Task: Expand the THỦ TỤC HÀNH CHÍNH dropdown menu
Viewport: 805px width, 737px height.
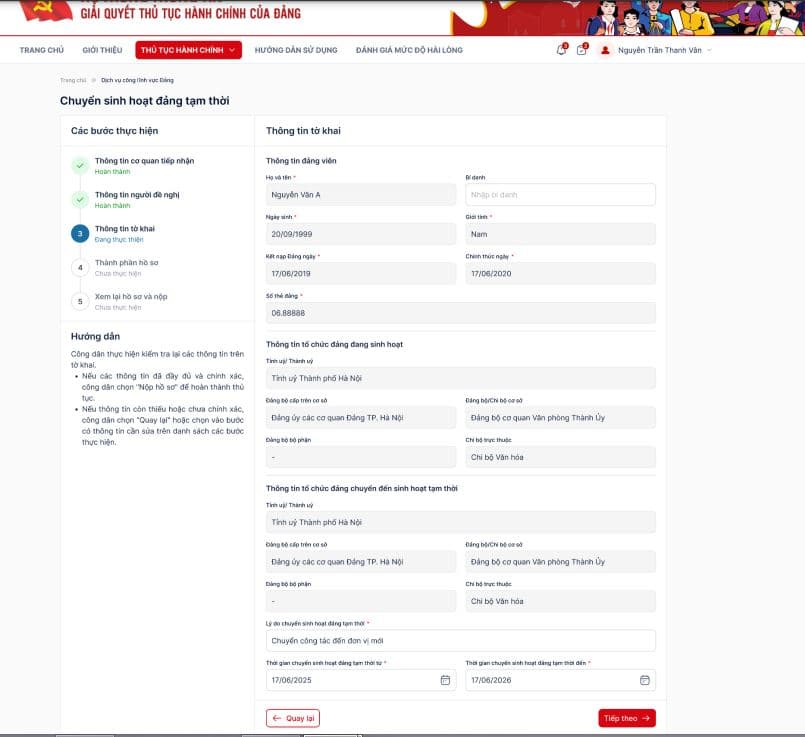Action: tap(188, 50)
